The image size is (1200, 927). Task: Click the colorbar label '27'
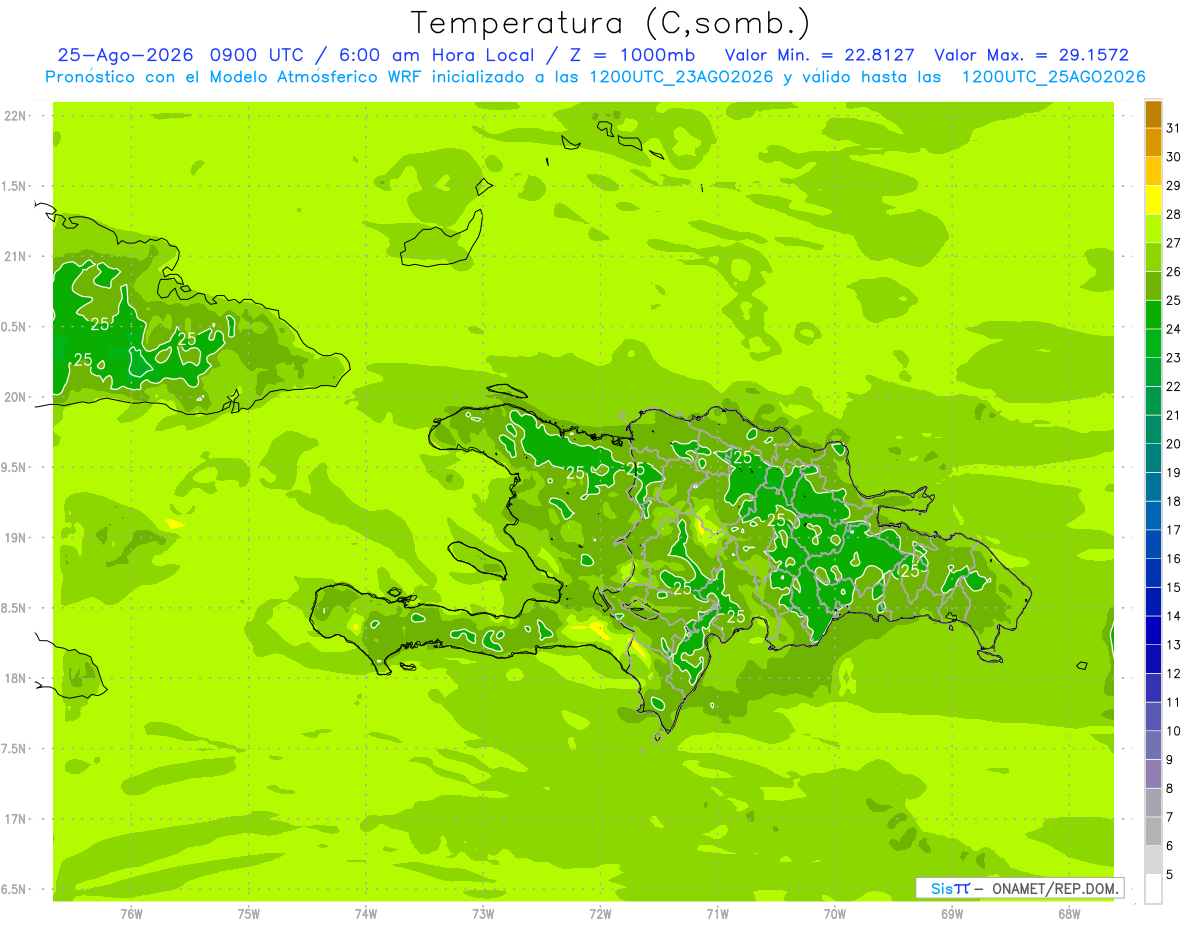(x=1174, y=243)
